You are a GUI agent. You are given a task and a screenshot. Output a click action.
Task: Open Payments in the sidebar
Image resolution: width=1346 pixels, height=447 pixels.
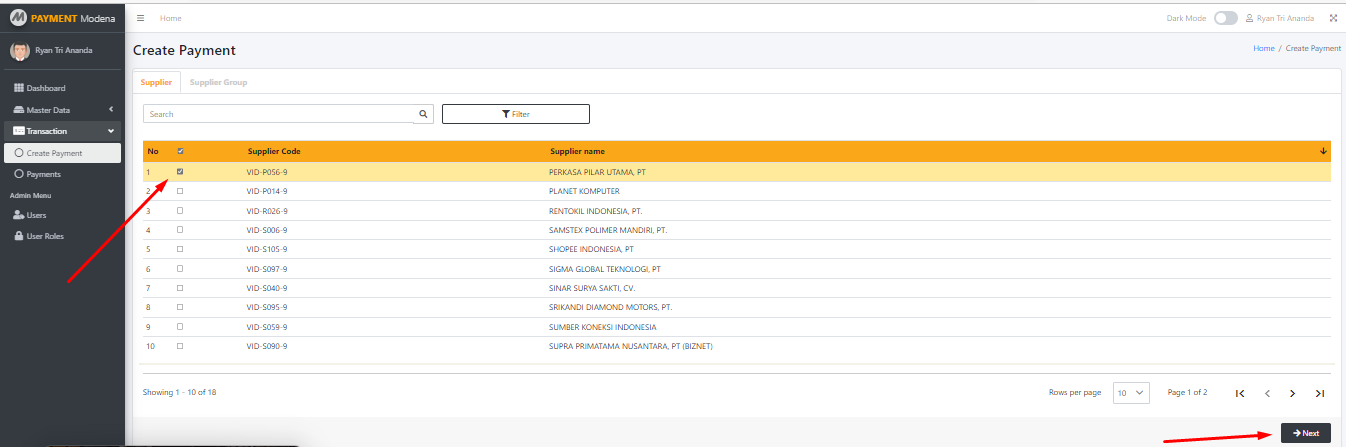[x=43, y=174]
